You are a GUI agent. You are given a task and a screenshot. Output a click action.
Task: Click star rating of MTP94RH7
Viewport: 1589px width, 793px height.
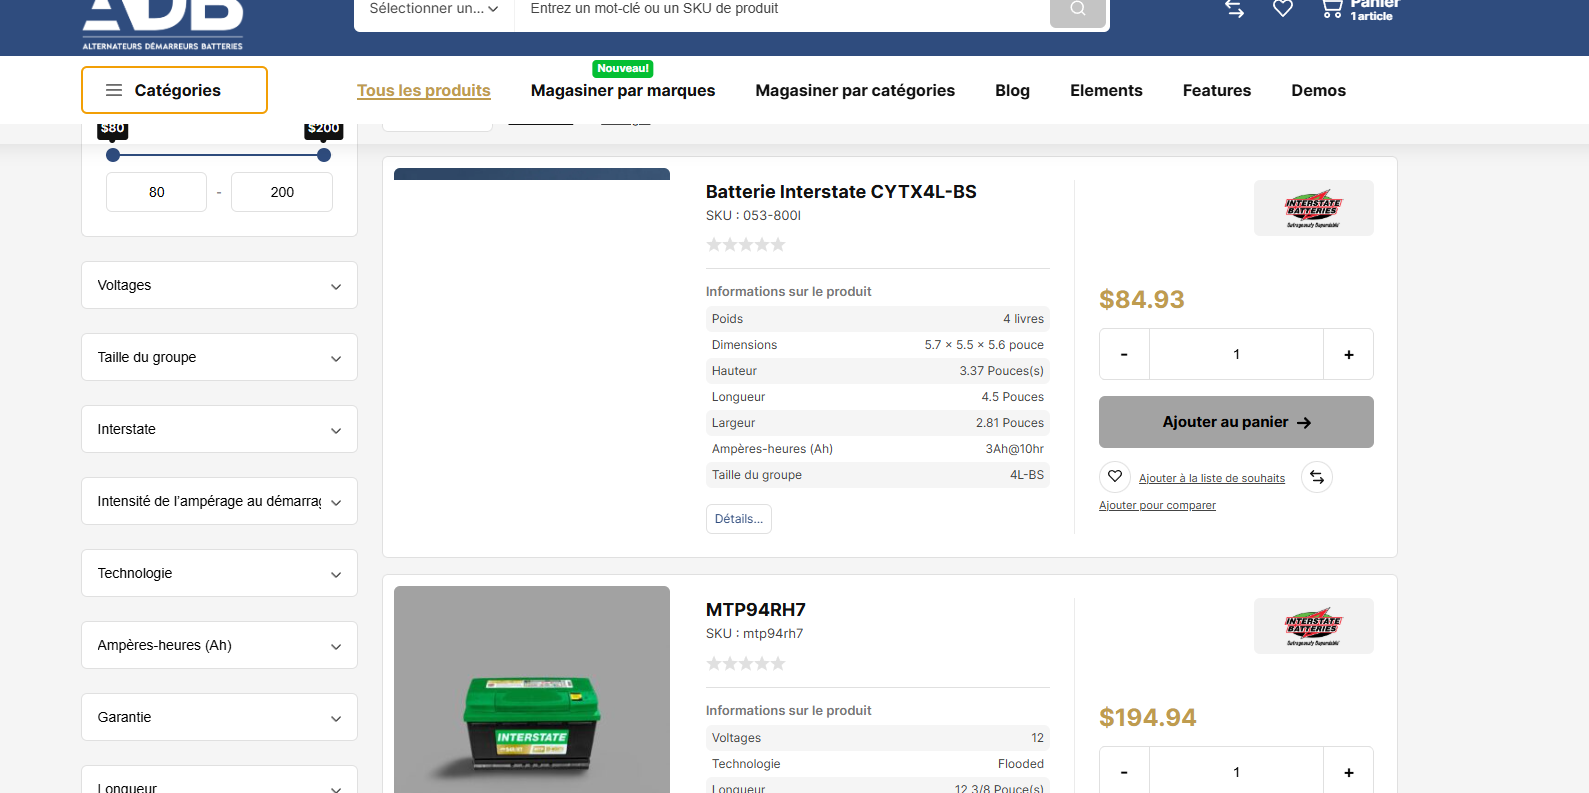click(x=746, y=663)
